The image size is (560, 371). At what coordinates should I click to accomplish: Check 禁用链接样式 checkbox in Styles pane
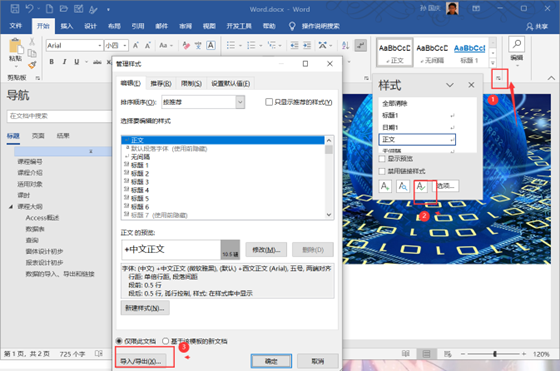(x=382, y=171)
